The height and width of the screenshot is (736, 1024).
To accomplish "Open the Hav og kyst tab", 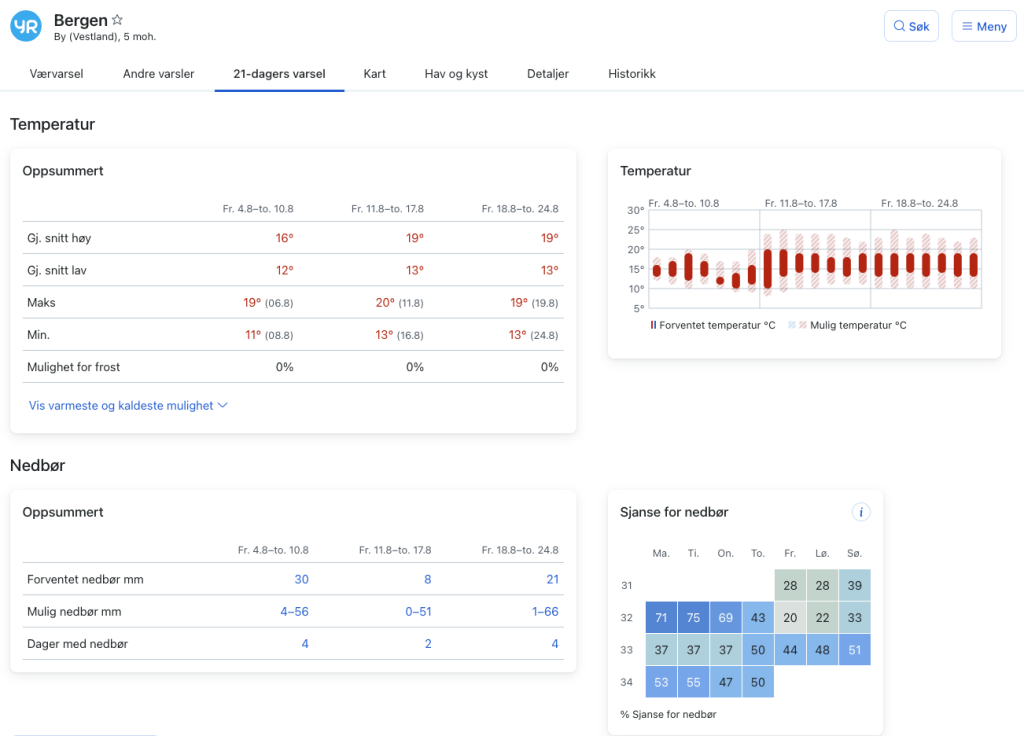I will (x=456, y=74).
